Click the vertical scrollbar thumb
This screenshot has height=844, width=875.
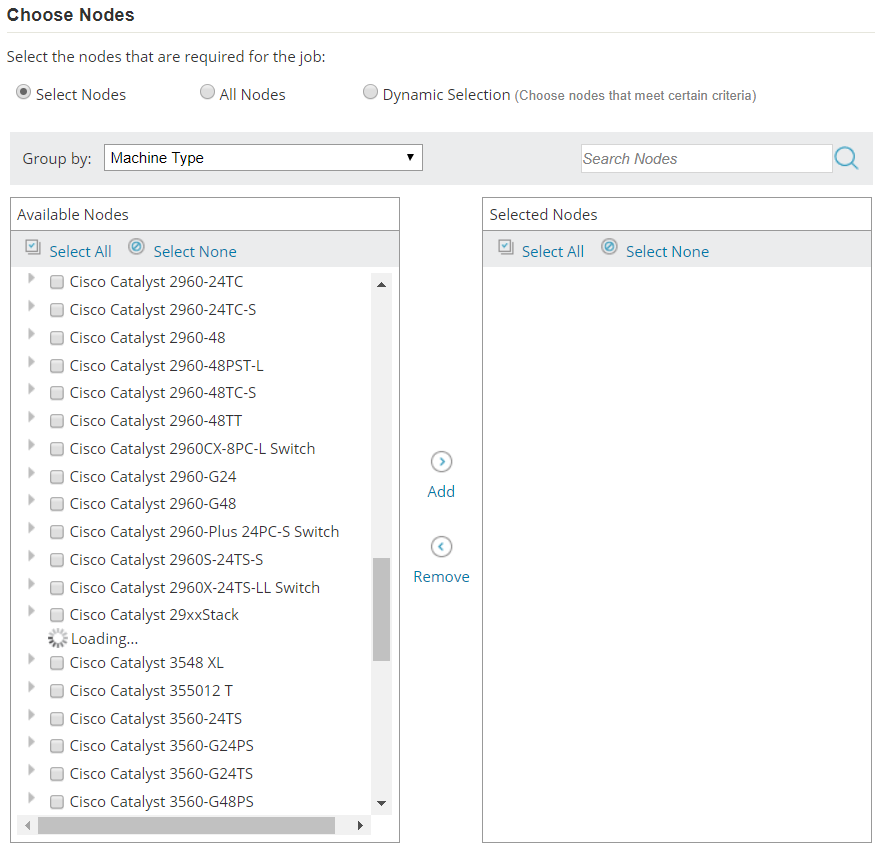(382, 609)
